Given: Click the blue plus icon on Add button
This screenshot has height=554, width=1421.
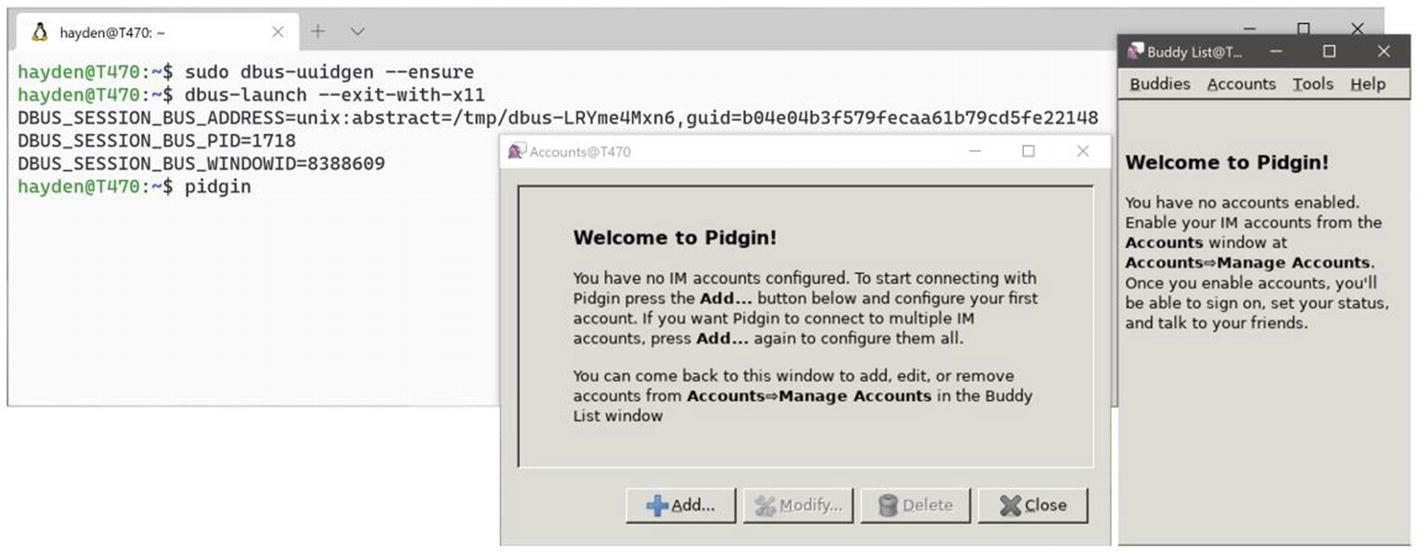Looking at the screenshot, I should click(657, 506).
